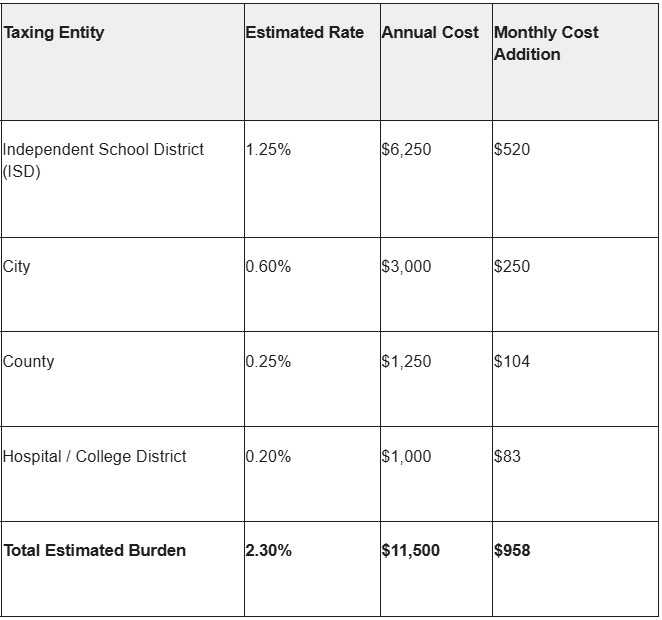The image size is (662, 620).
Task: Click the Taxing Entity column header
Action: tap(54, 33)
